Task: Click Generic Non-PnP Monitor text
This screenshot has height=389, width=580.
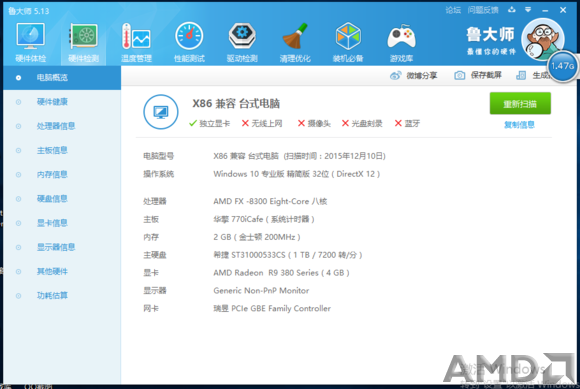Action: tap(261, 291)
